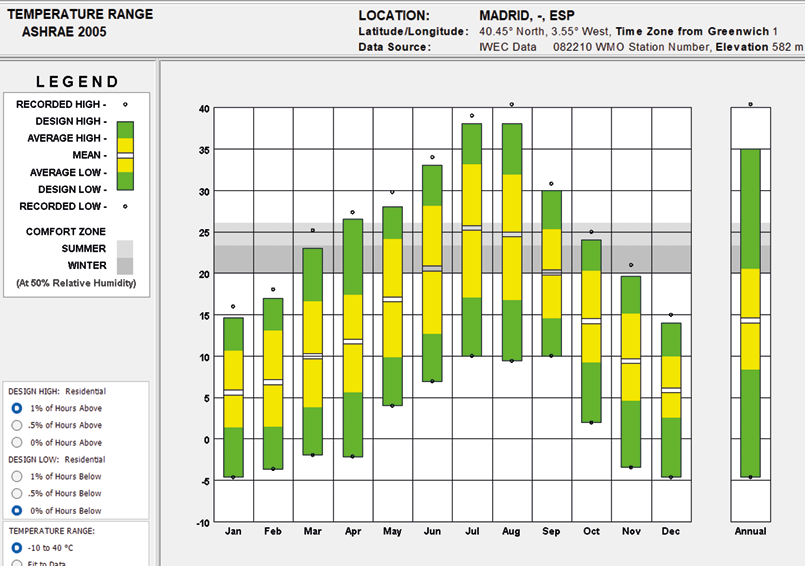Click the January temperature bar in chart

(x=233, y=397)
